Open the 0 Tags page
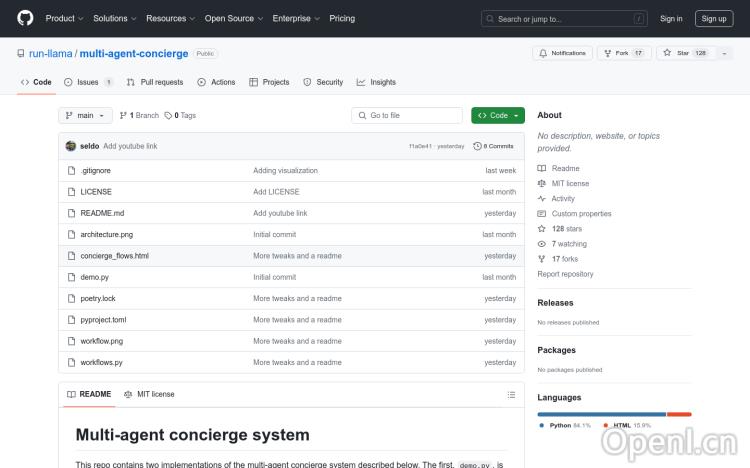 click(x=181, y=115)
